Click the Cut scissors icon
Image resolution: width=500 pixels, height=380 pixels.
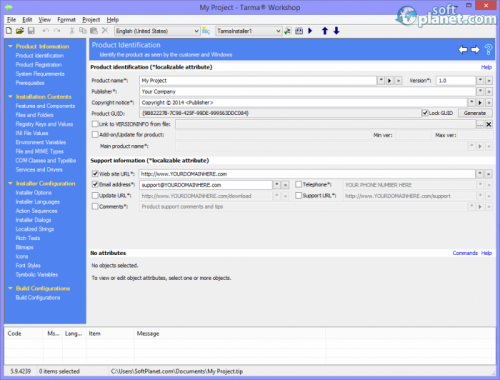coord(72,31)
